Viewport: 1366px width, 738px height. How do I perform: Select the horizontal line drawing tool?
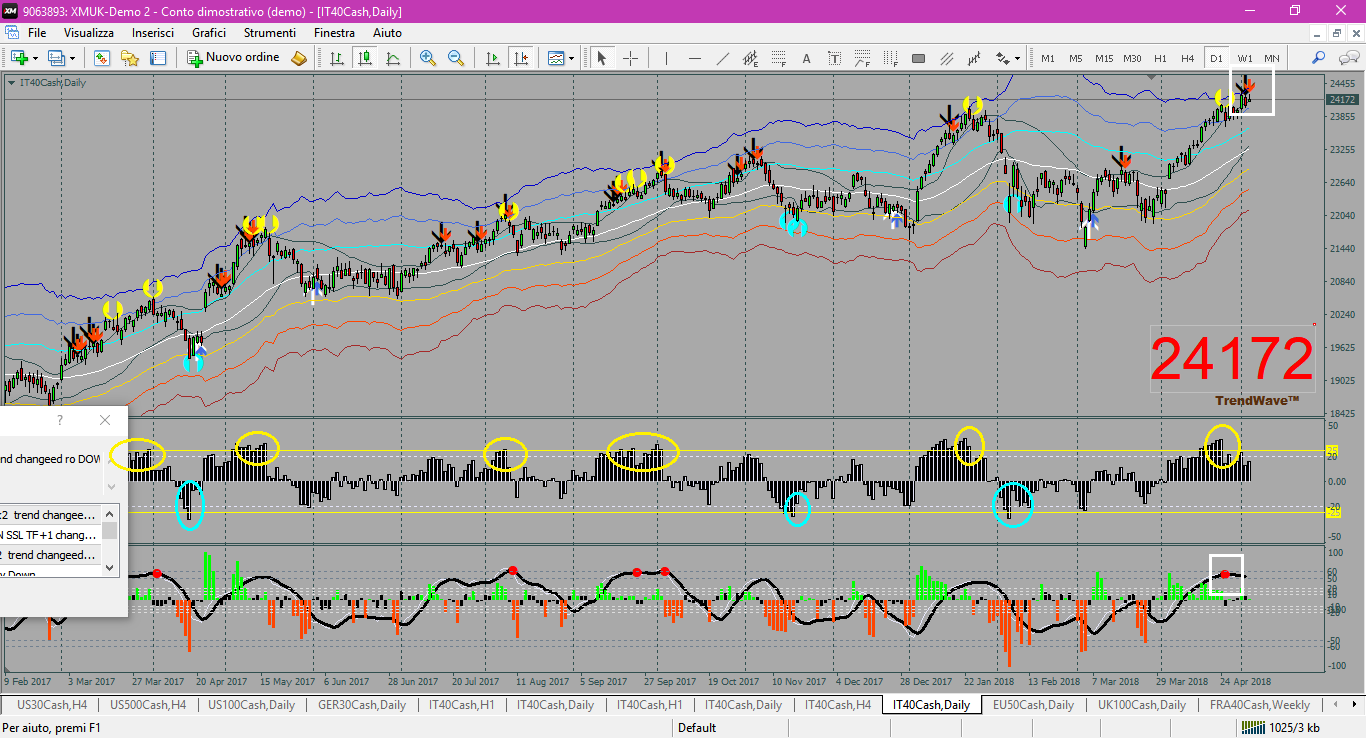(x=694, y=58)
